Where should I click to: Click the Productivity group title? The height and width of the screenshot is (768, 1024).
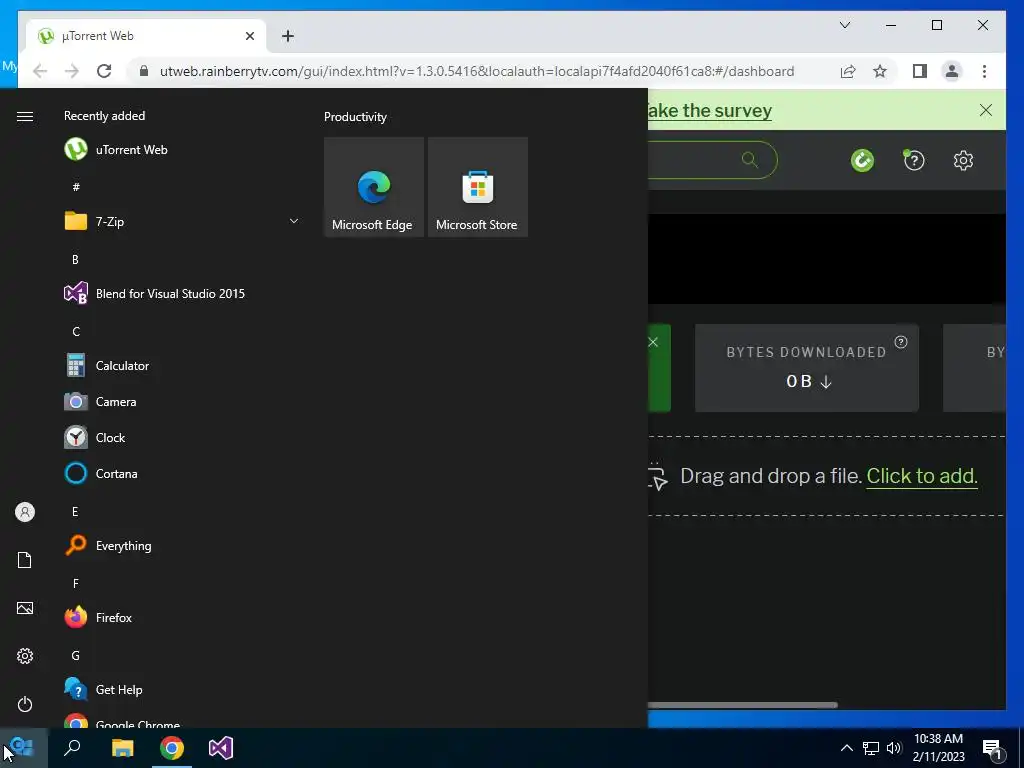pyautogui.click(x=355, y=117)
